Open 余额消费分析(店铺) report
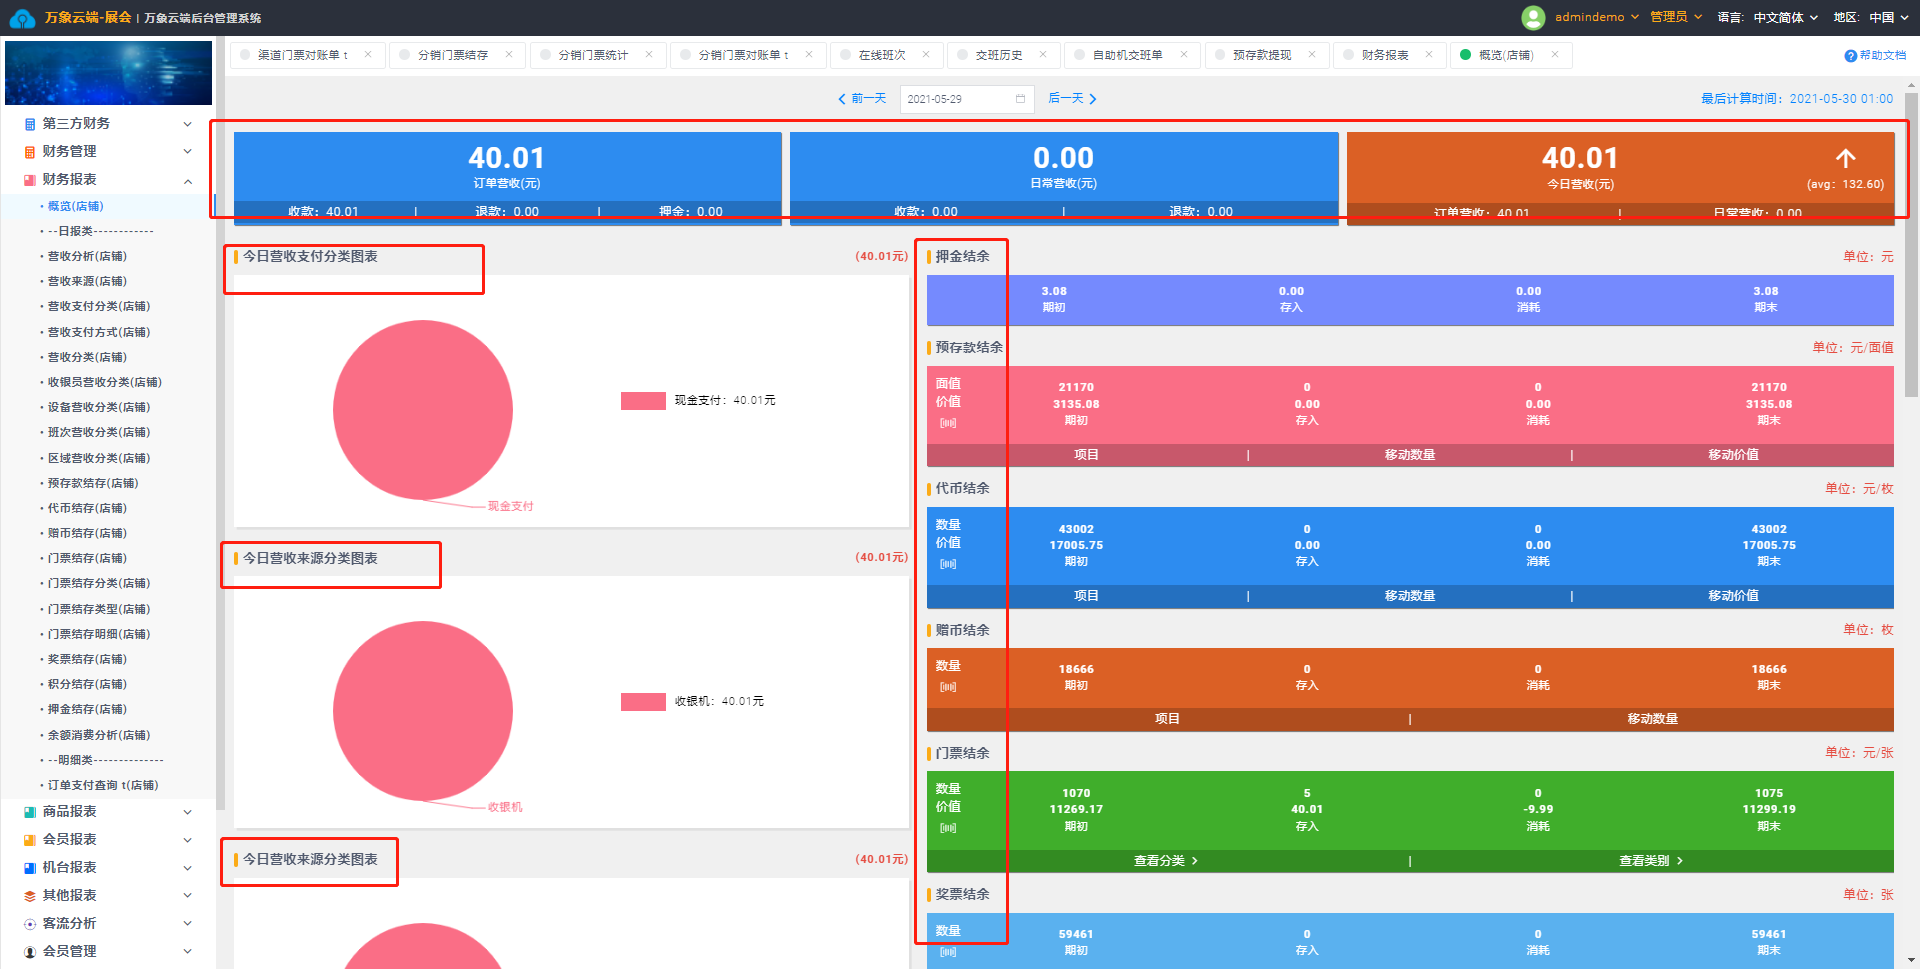Image resolution: width=1920 pixels, height=969 pixels. pyautogui.click(x=99, y=736)
